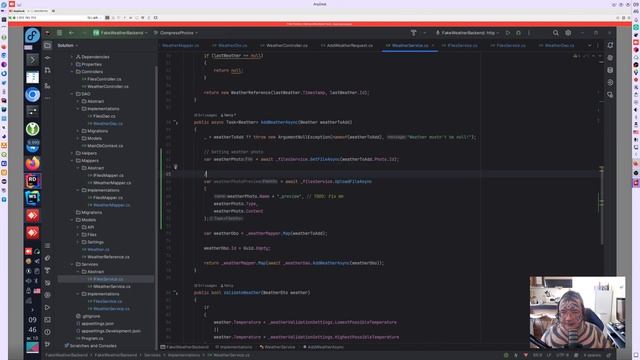Screen dimensions: 640x360
Task: Click the lightbulb quick-fix icon in gutter
Action: (x=176, y=167)
